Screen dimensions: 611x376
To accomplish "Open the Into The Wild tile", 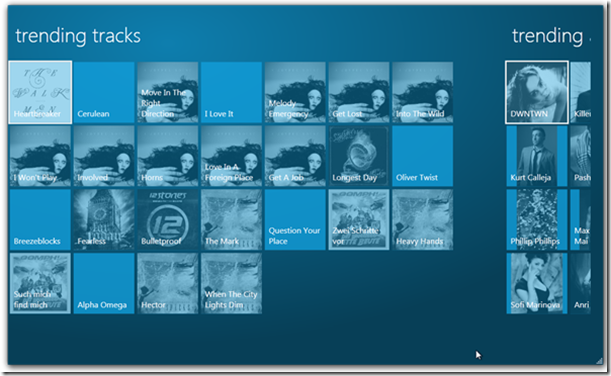I will coord(423,92).
